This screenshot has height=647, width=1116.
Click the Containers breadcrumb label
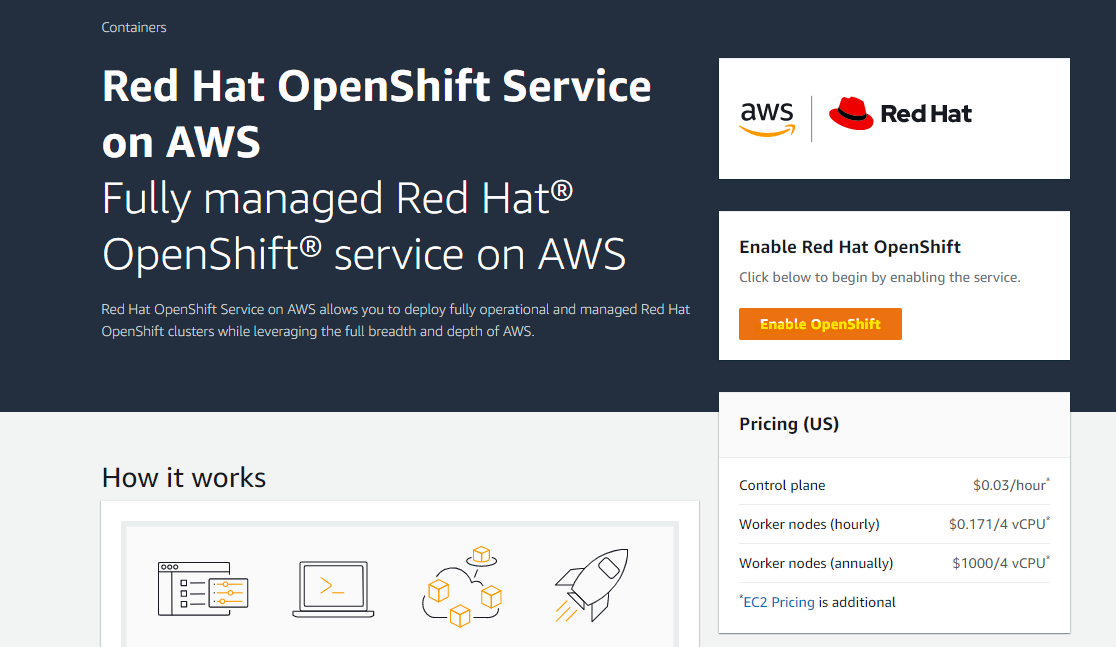[x=133, y=27]
